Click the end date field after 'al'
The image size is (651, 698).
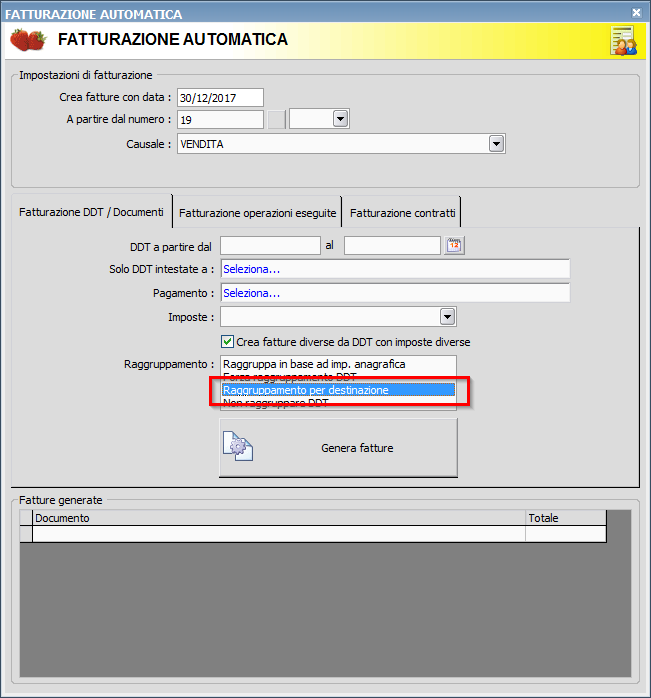[392, 246]
